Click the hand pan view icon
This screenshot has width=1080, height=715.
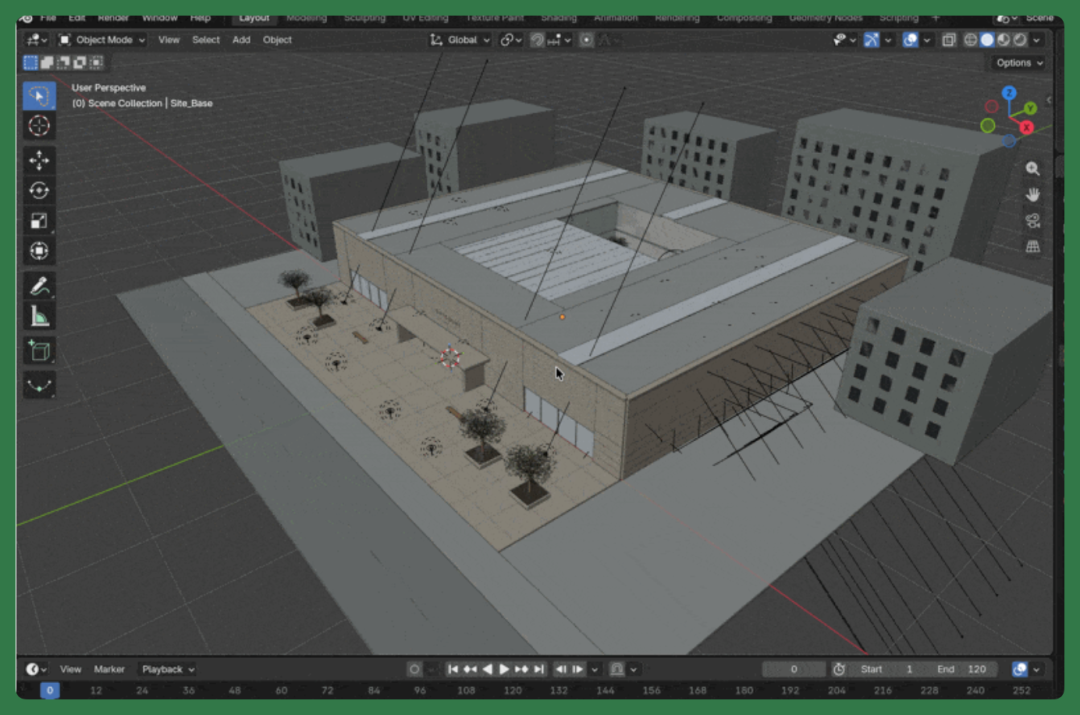(1032, 195)
